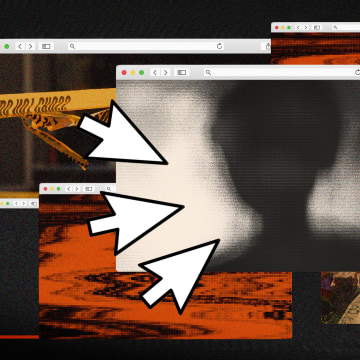360x360 pixels.
Task: Click the yellow button of the large orange static window
Action: pyautogui.click(x=52, y=189)
